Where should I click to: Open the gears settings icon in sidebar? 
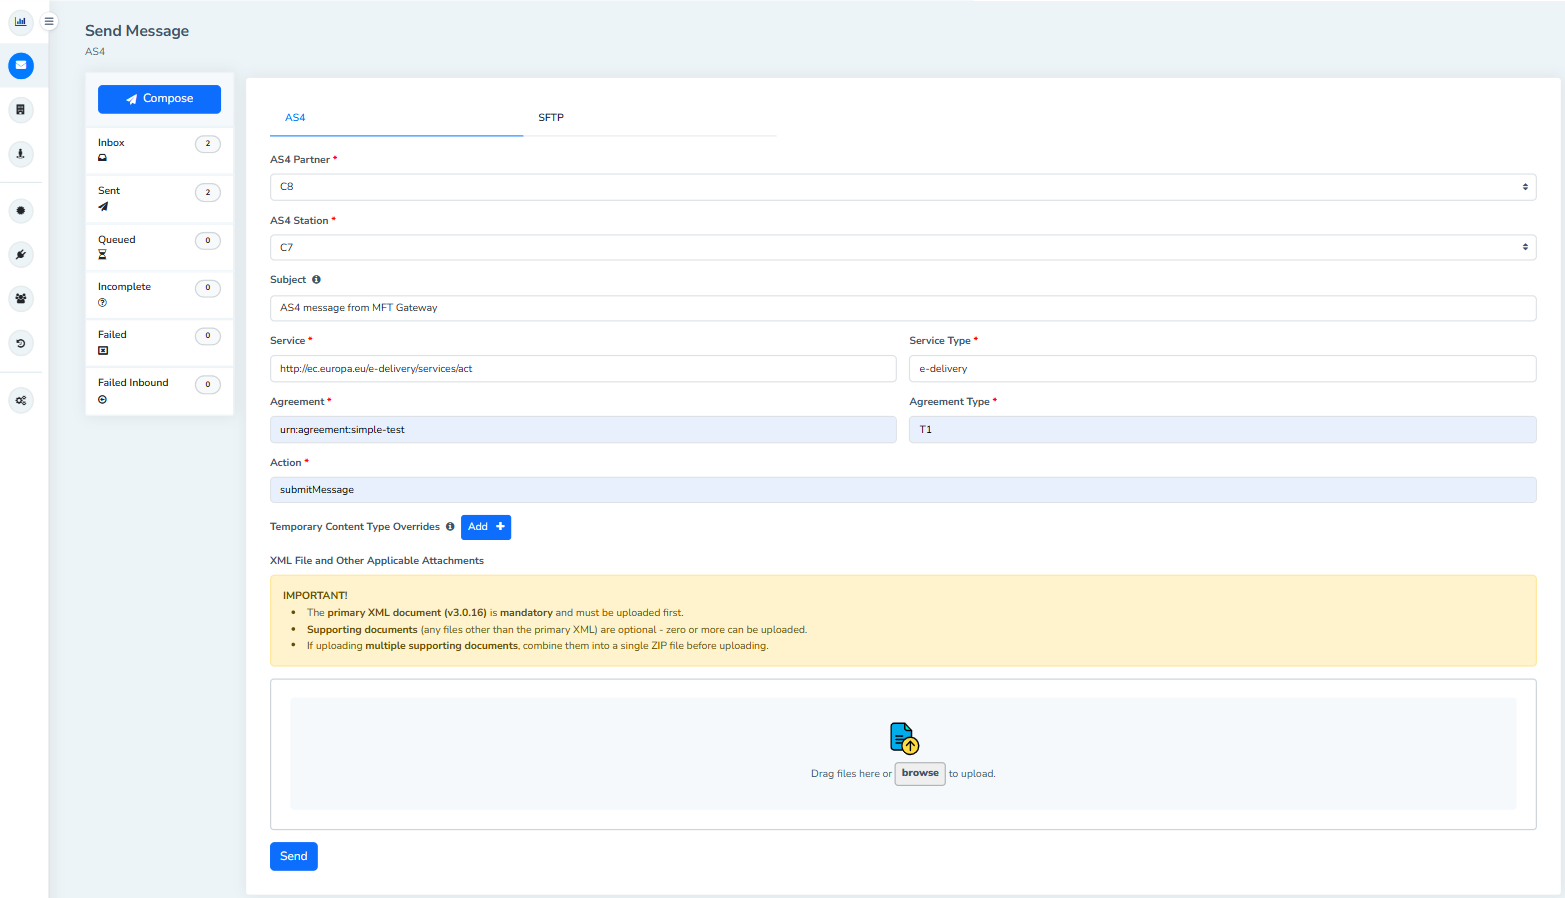(x=20, y=400)
